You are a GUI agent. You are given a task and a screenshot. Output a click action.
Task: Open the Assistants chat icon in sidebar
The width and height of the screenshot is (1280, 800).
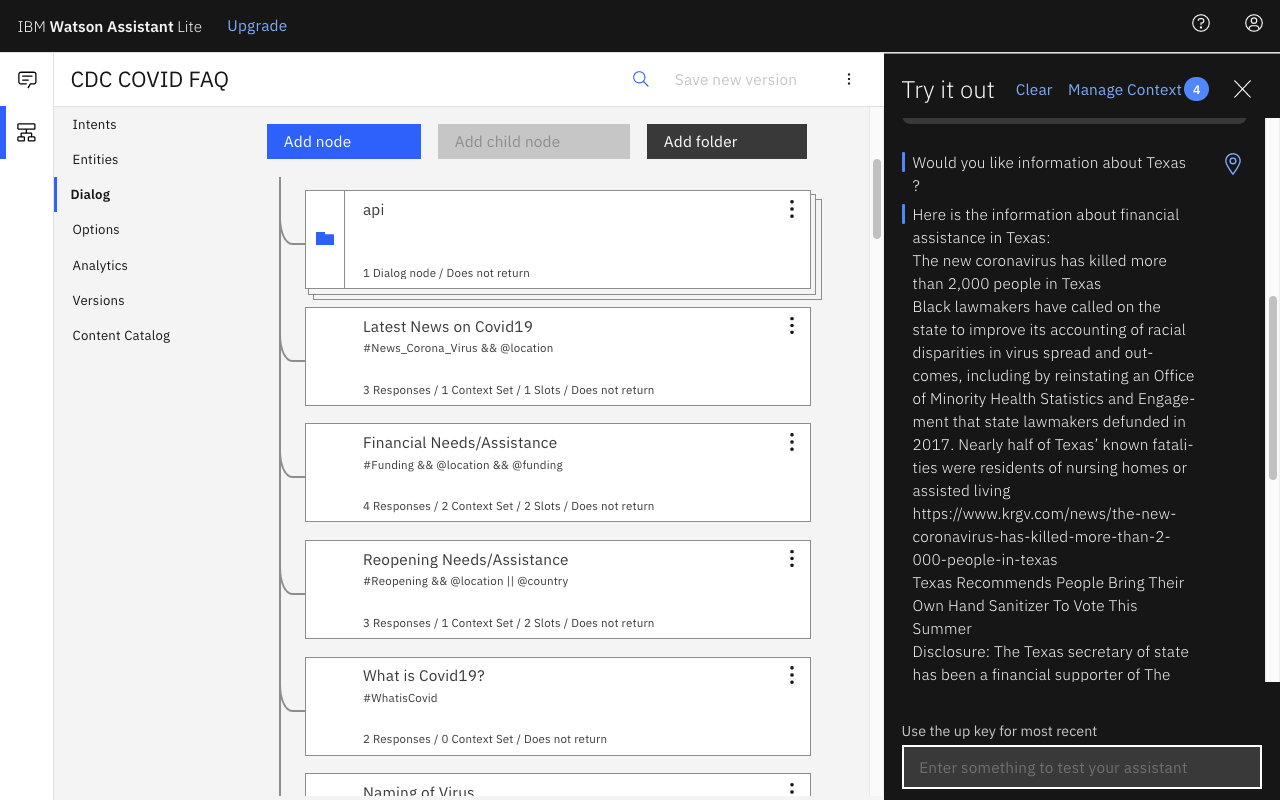pos(27,80)
